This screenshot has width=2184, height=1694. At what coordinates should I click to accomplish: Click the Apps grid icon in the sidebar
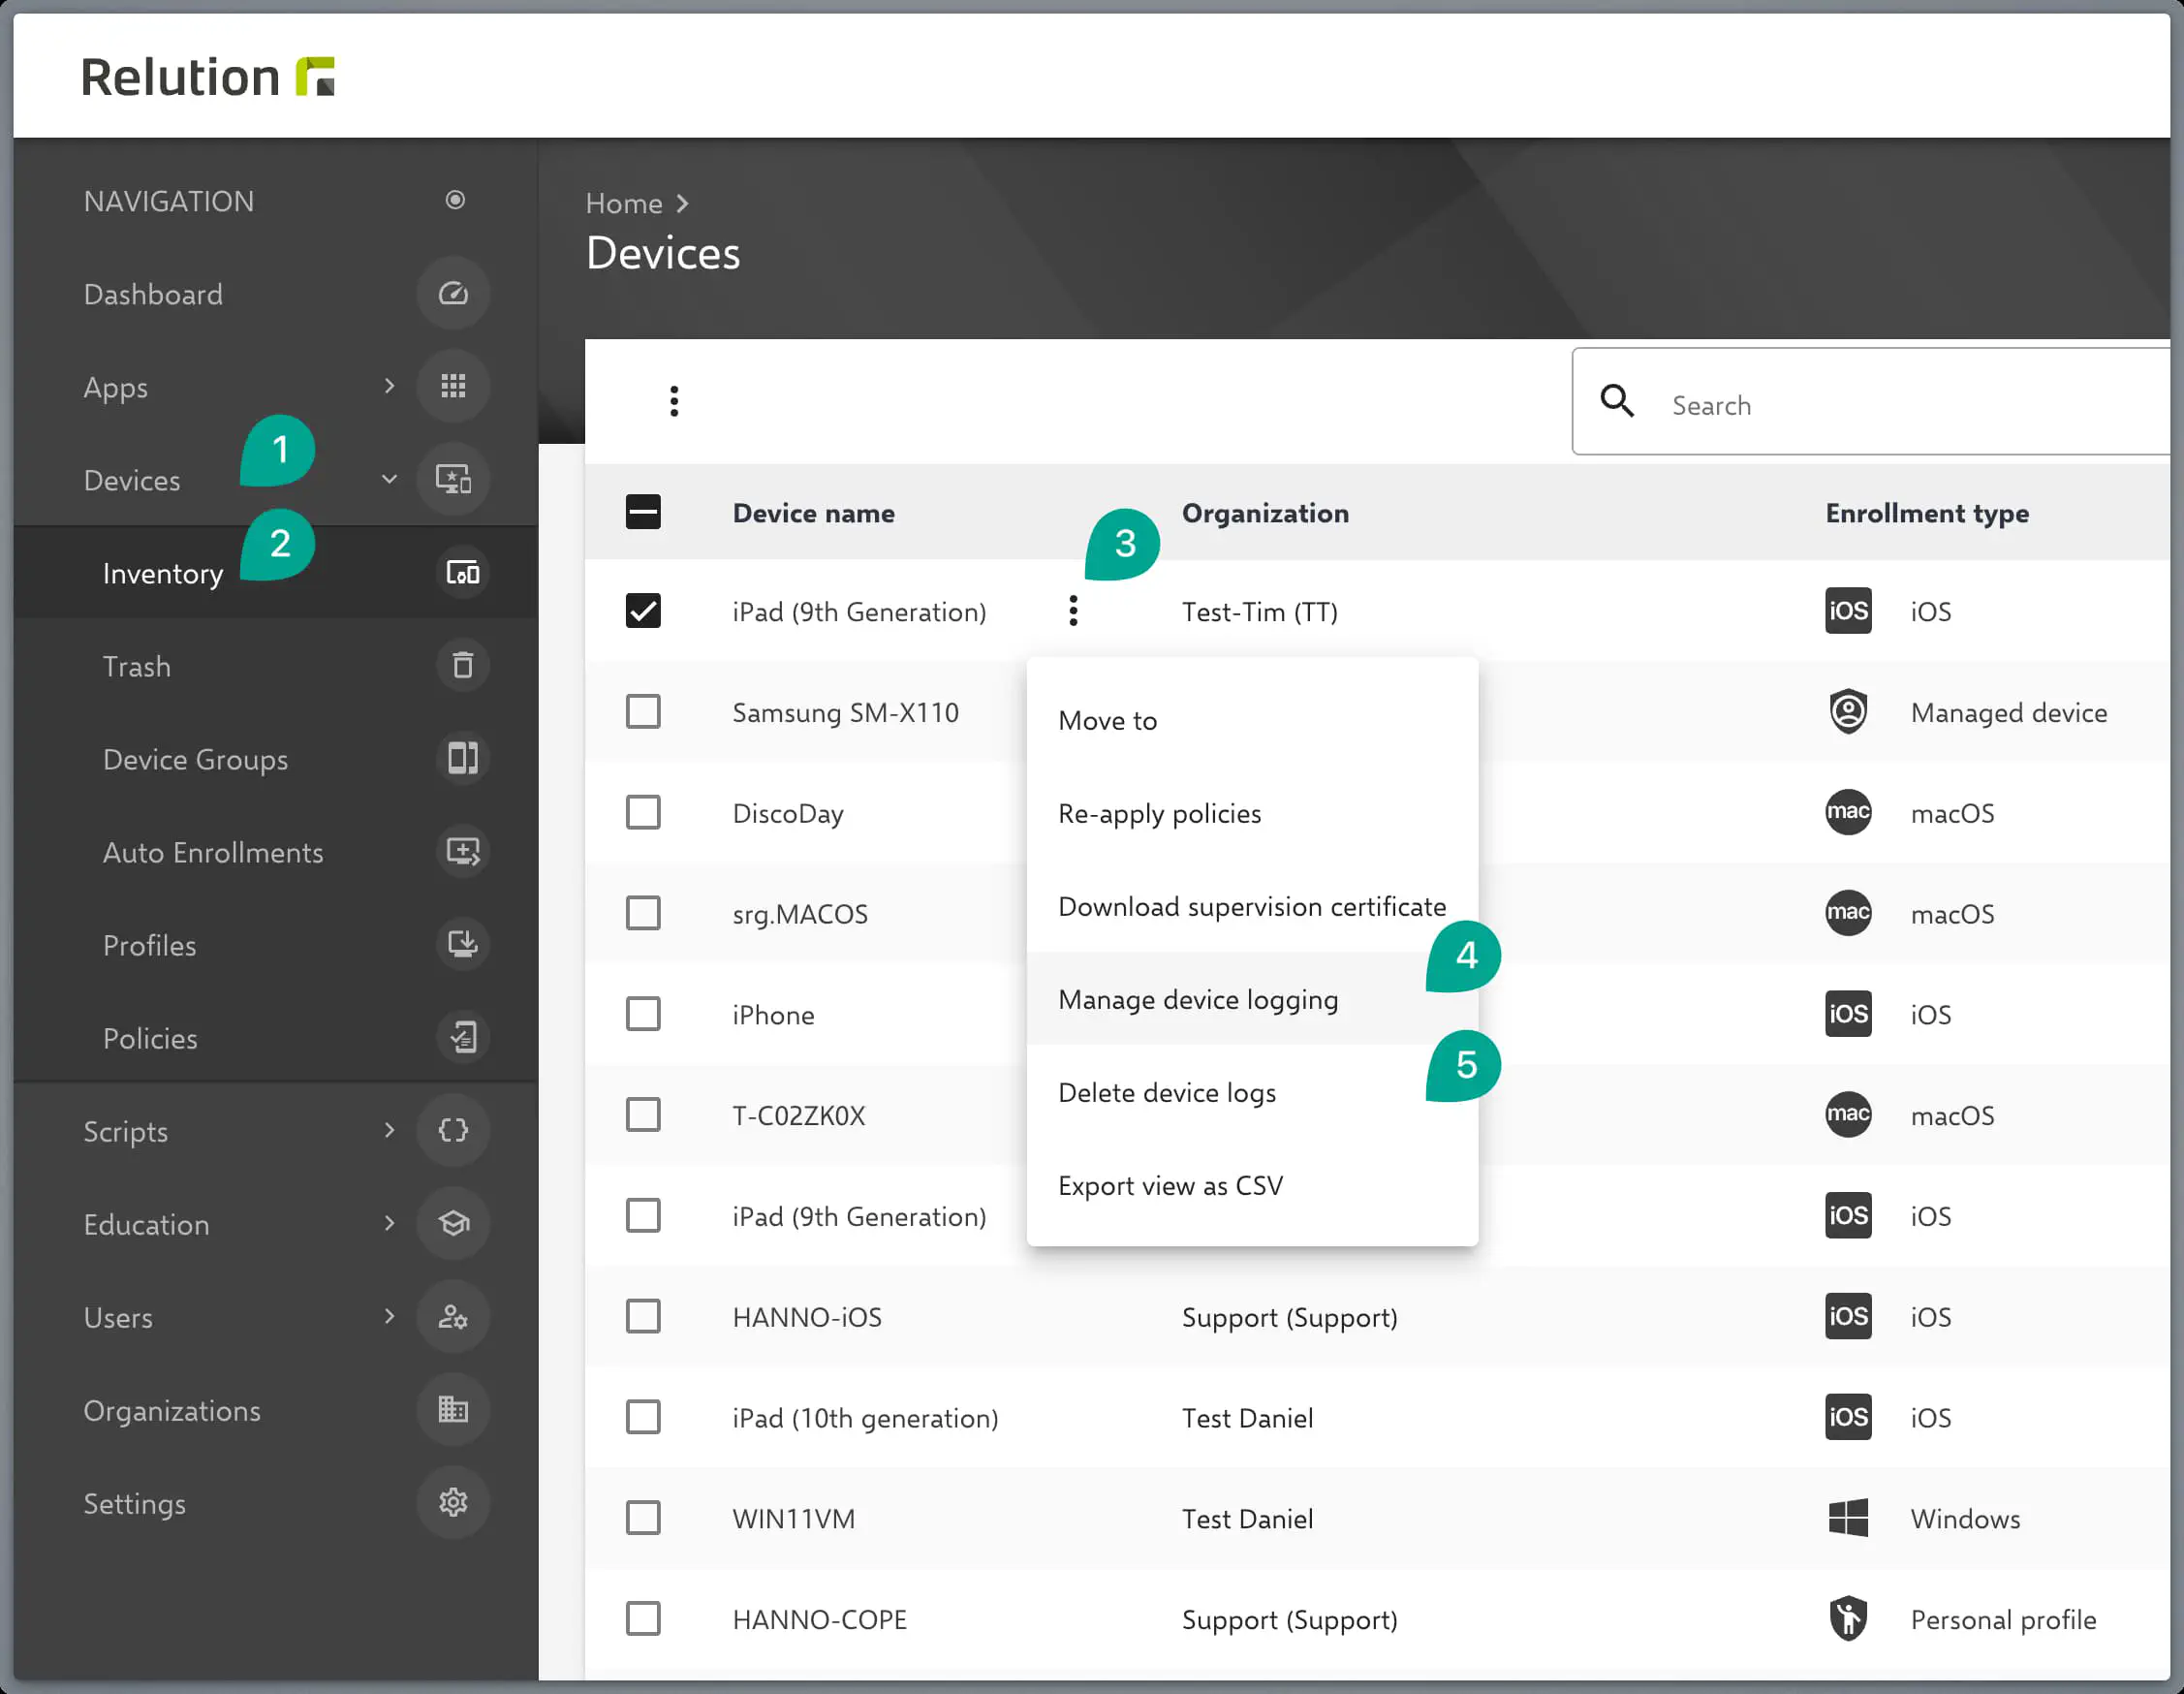(x=453, y=386)
